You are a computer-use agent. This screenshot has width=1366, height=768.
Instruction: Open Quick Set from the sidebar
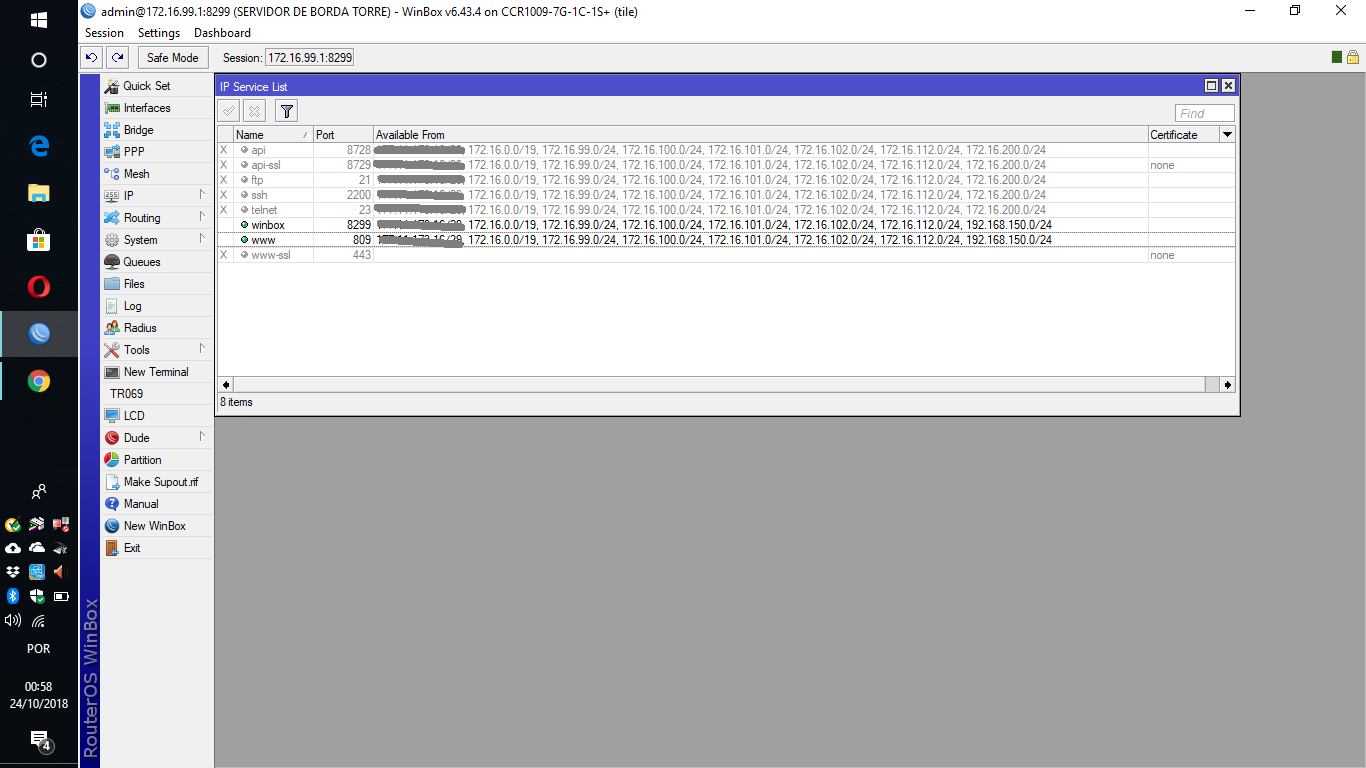pyautogui.click(x=158, y=86)
